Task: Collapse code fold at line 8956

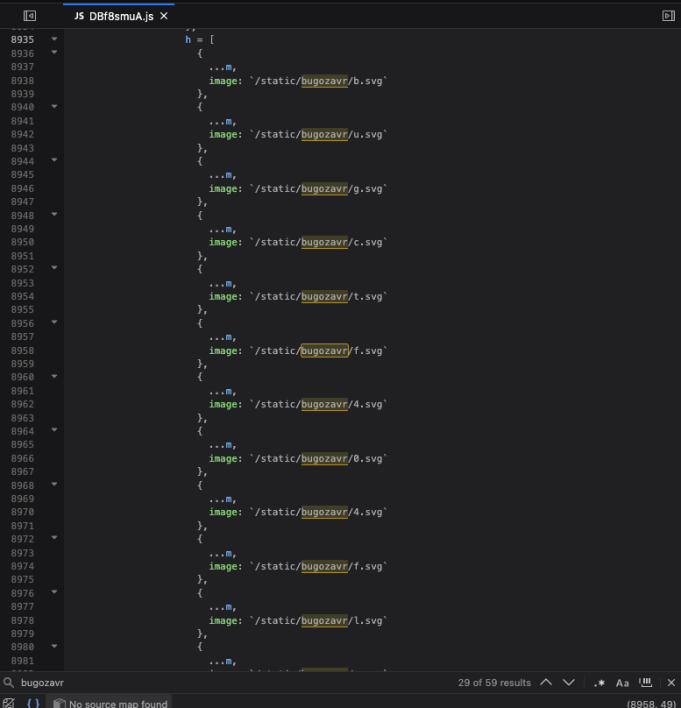Action: [54, 322]
